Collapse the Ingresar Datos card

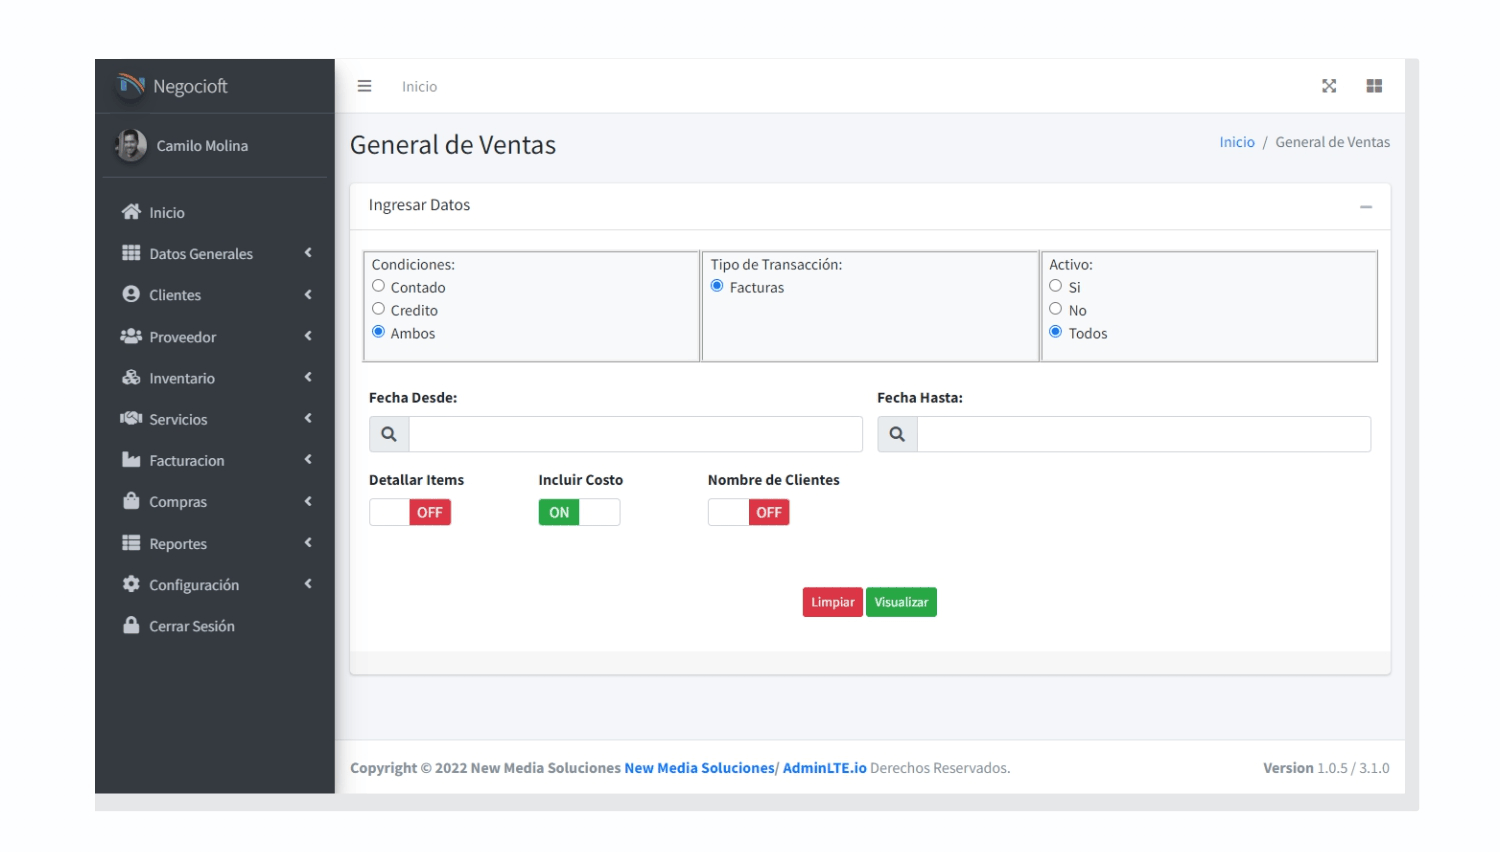click(1365, 206)
